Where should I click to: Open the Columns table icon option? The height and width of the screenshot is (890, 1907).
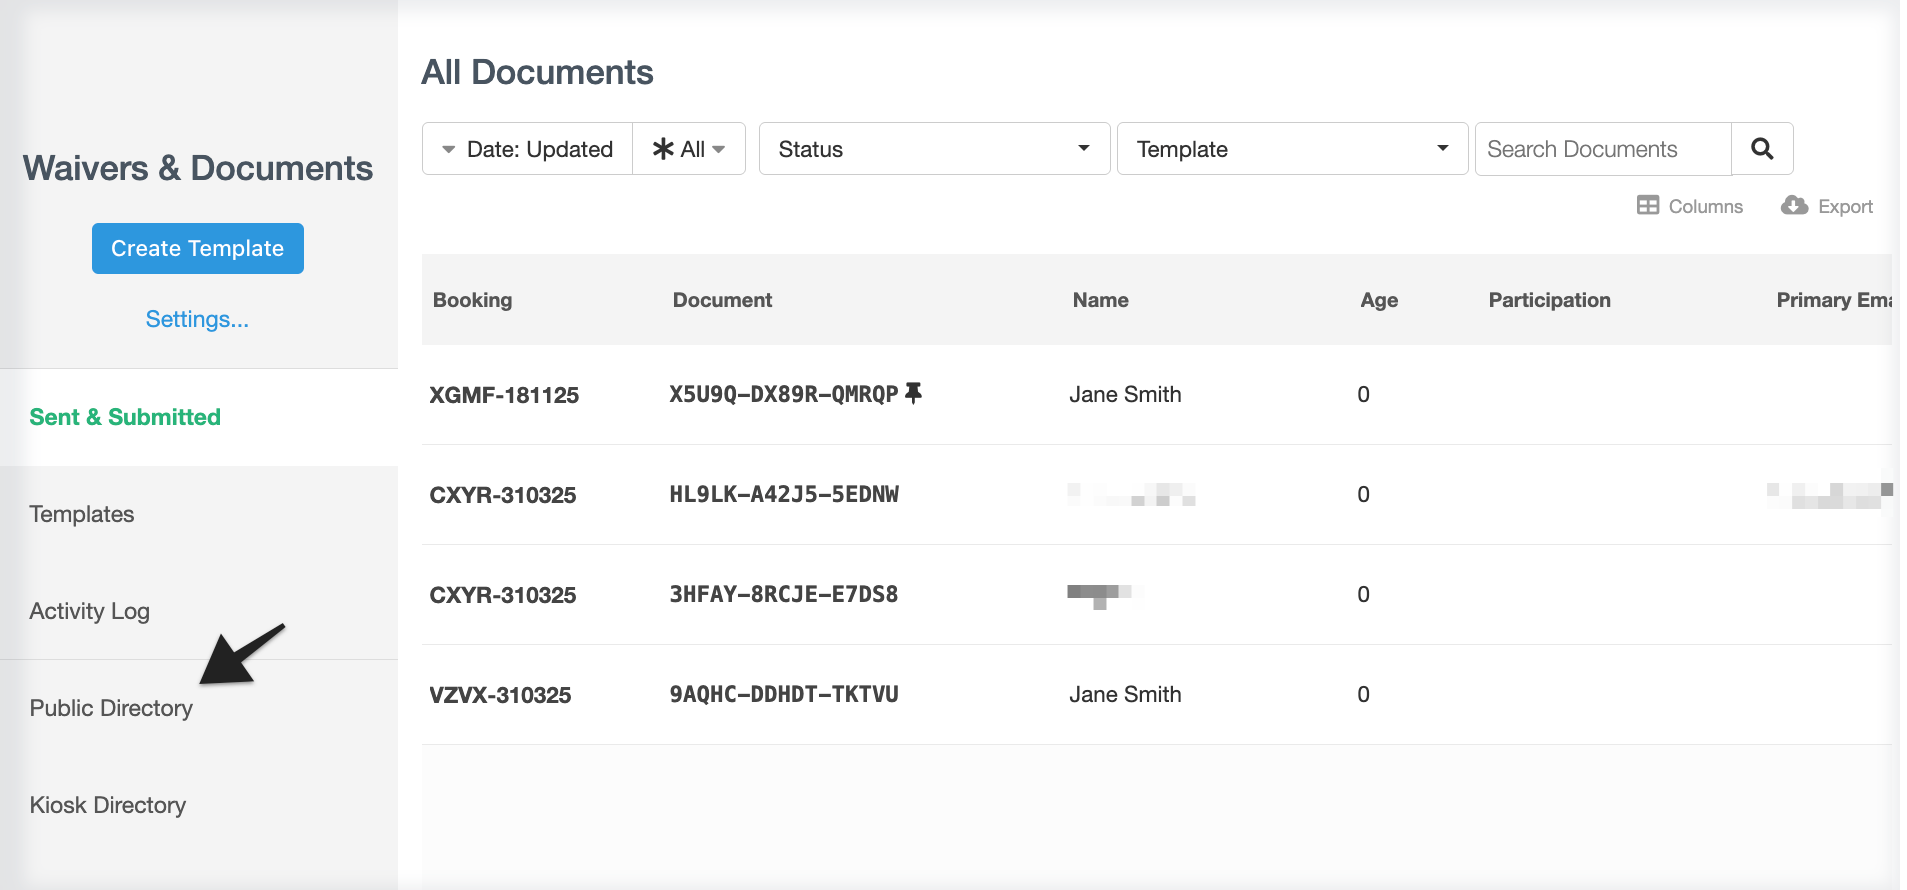1648,205
